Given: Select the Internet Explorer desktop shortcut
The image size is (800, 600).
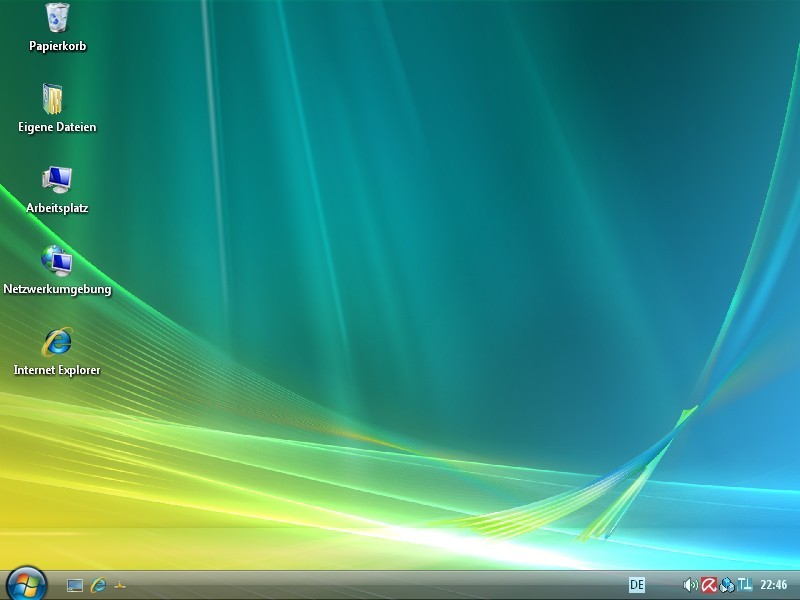Looking at the screenshot, I should tap(56, 342).
